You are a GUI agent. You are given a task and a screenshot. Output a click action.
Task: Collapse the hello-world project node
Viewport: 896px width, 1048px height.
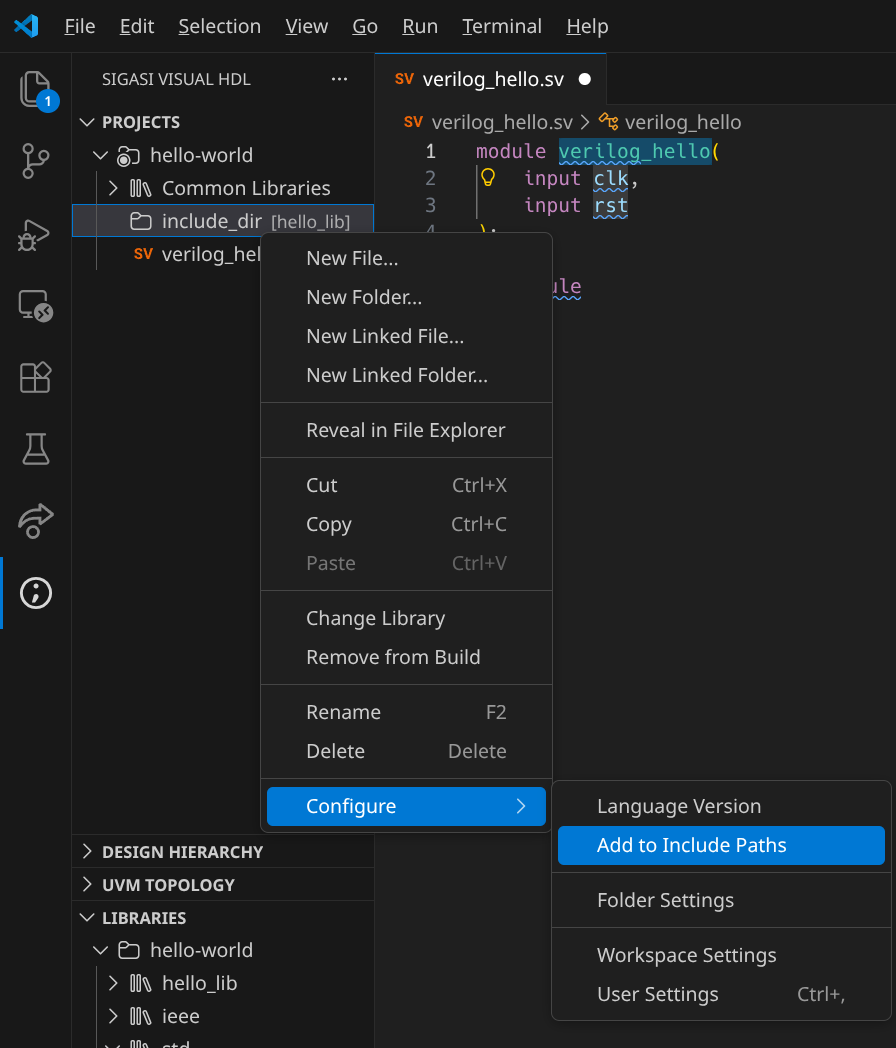[100, 155]
